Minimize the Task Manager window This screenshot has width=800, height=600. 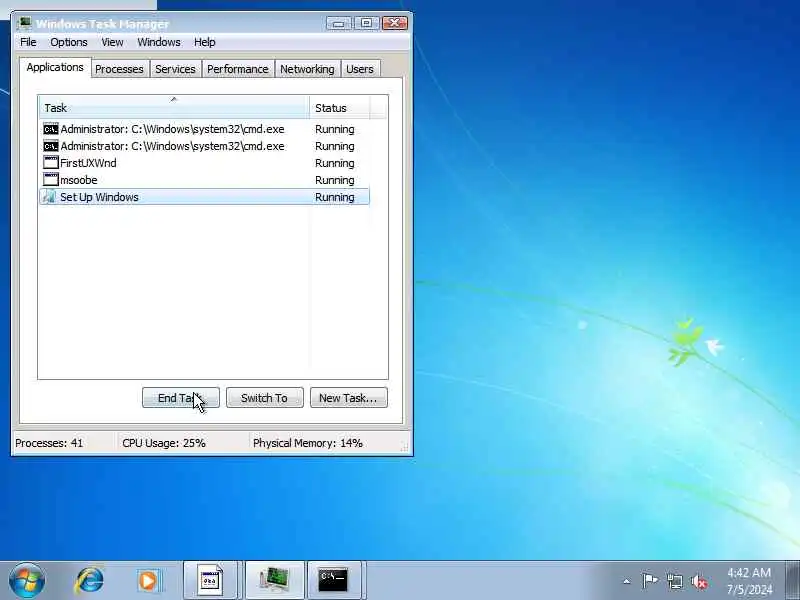coord(339,23)
